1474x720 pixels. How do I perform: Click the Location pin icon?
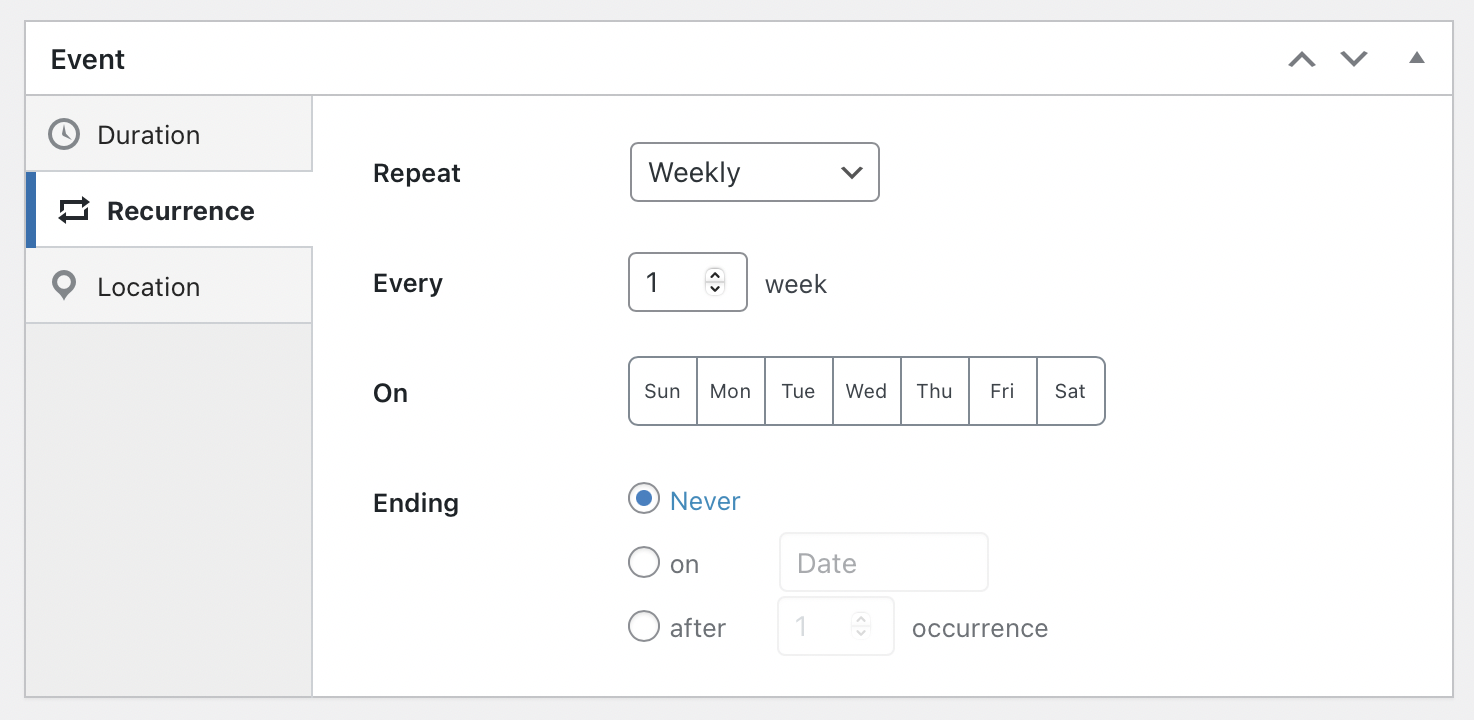tap(63, 285)
